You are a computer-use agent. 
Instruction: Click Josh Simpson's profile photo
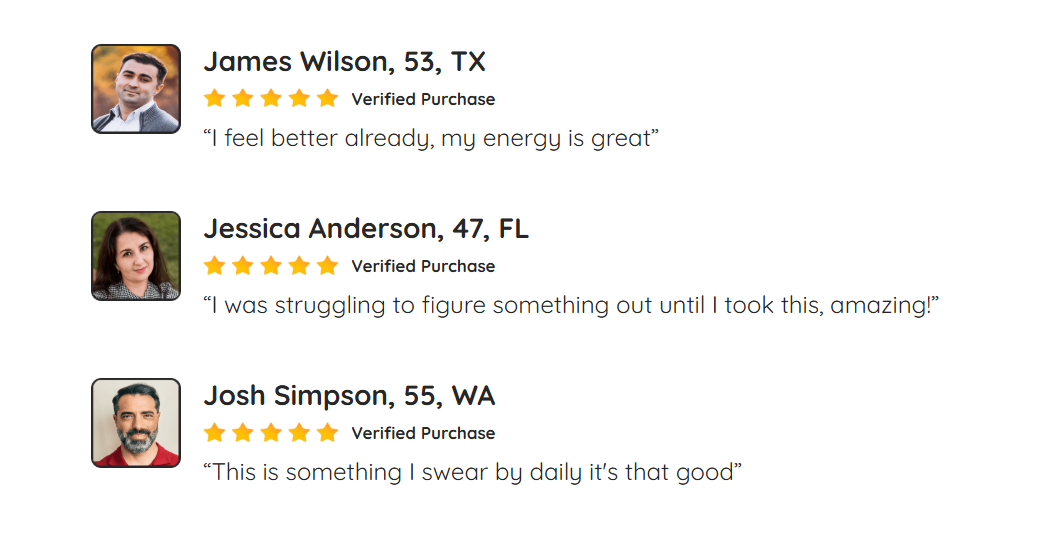tap(136, 423)
